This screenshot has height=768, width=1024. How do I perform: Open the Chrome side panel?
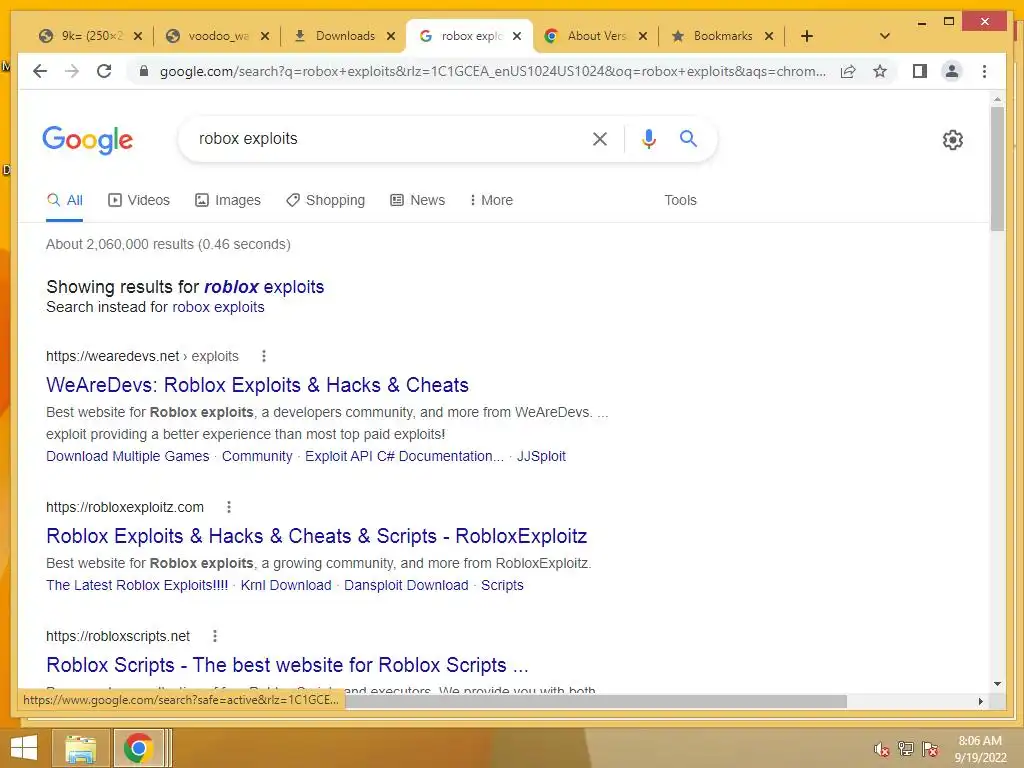coord(920,71)
